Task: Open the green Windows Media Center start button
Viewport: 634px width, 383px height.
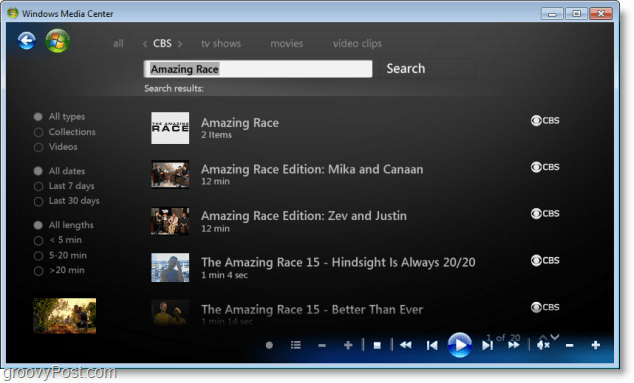Action: point(57,41)
